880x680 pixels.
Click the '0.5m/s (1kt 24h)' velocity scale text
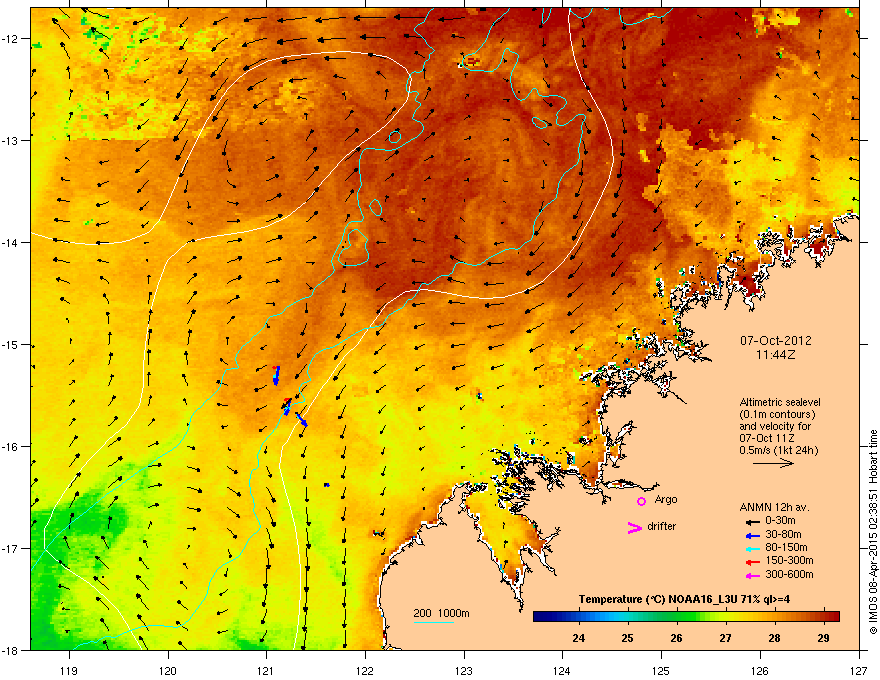point(778,450)
